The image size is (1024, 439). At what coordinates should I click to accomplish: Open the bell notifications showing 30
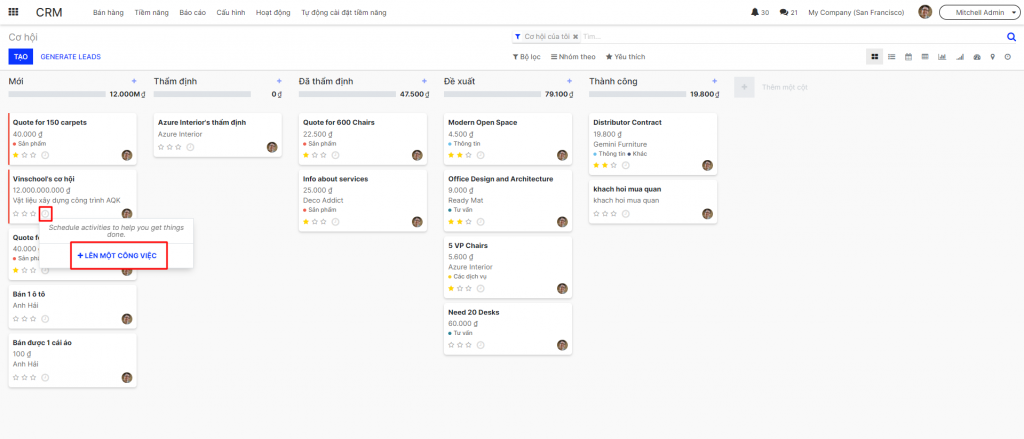760,12
